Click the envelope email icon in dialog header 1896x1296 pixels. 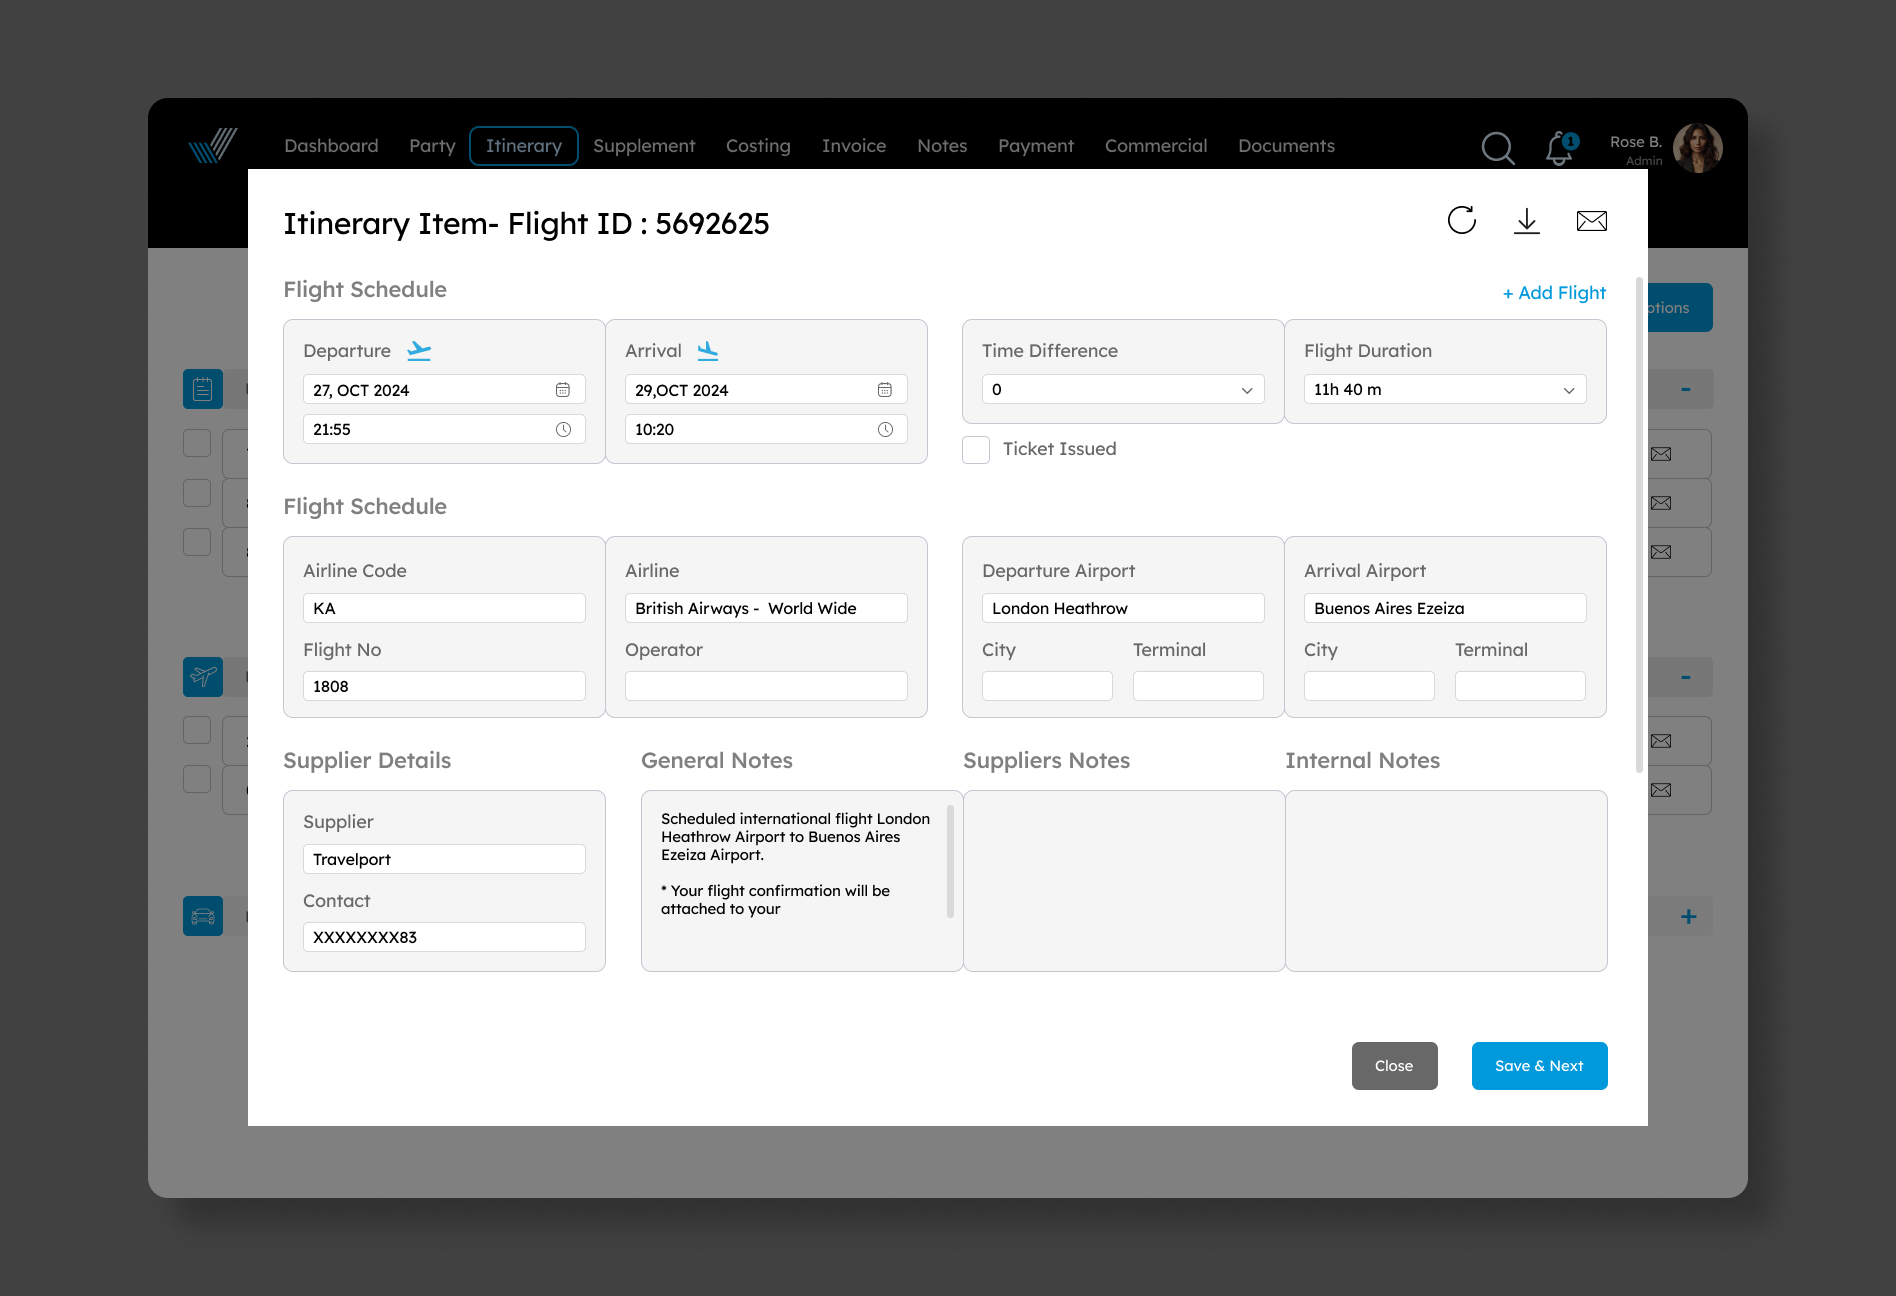pos(1592,221)
